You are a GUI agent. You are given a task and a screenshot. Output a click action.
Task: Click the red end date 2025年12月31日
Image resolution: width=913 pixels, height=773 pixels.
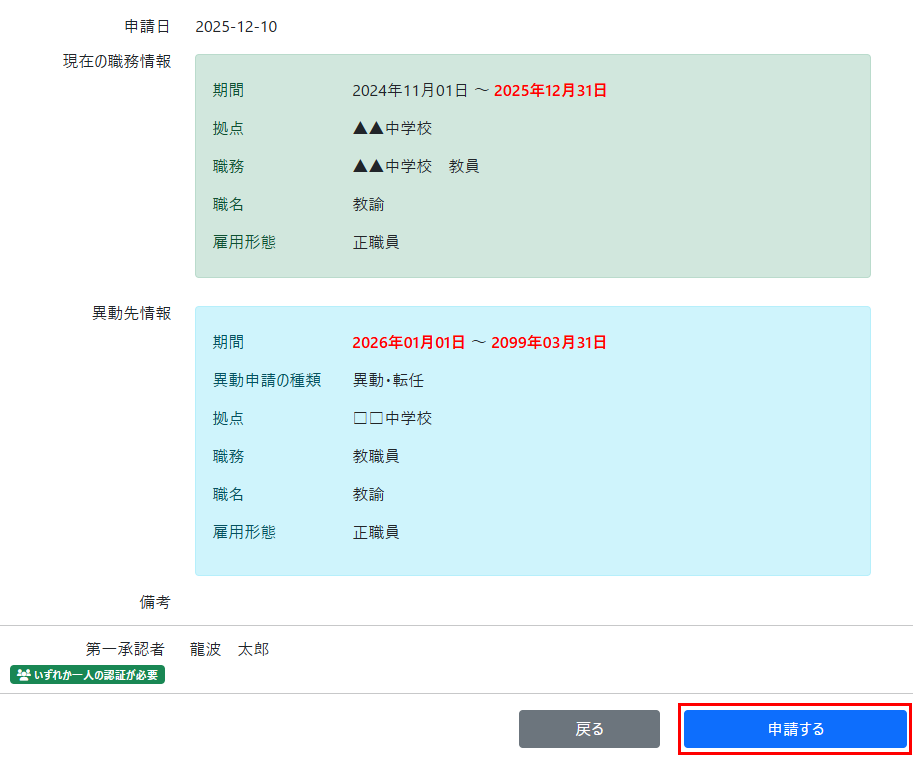[x=550, y=90]
